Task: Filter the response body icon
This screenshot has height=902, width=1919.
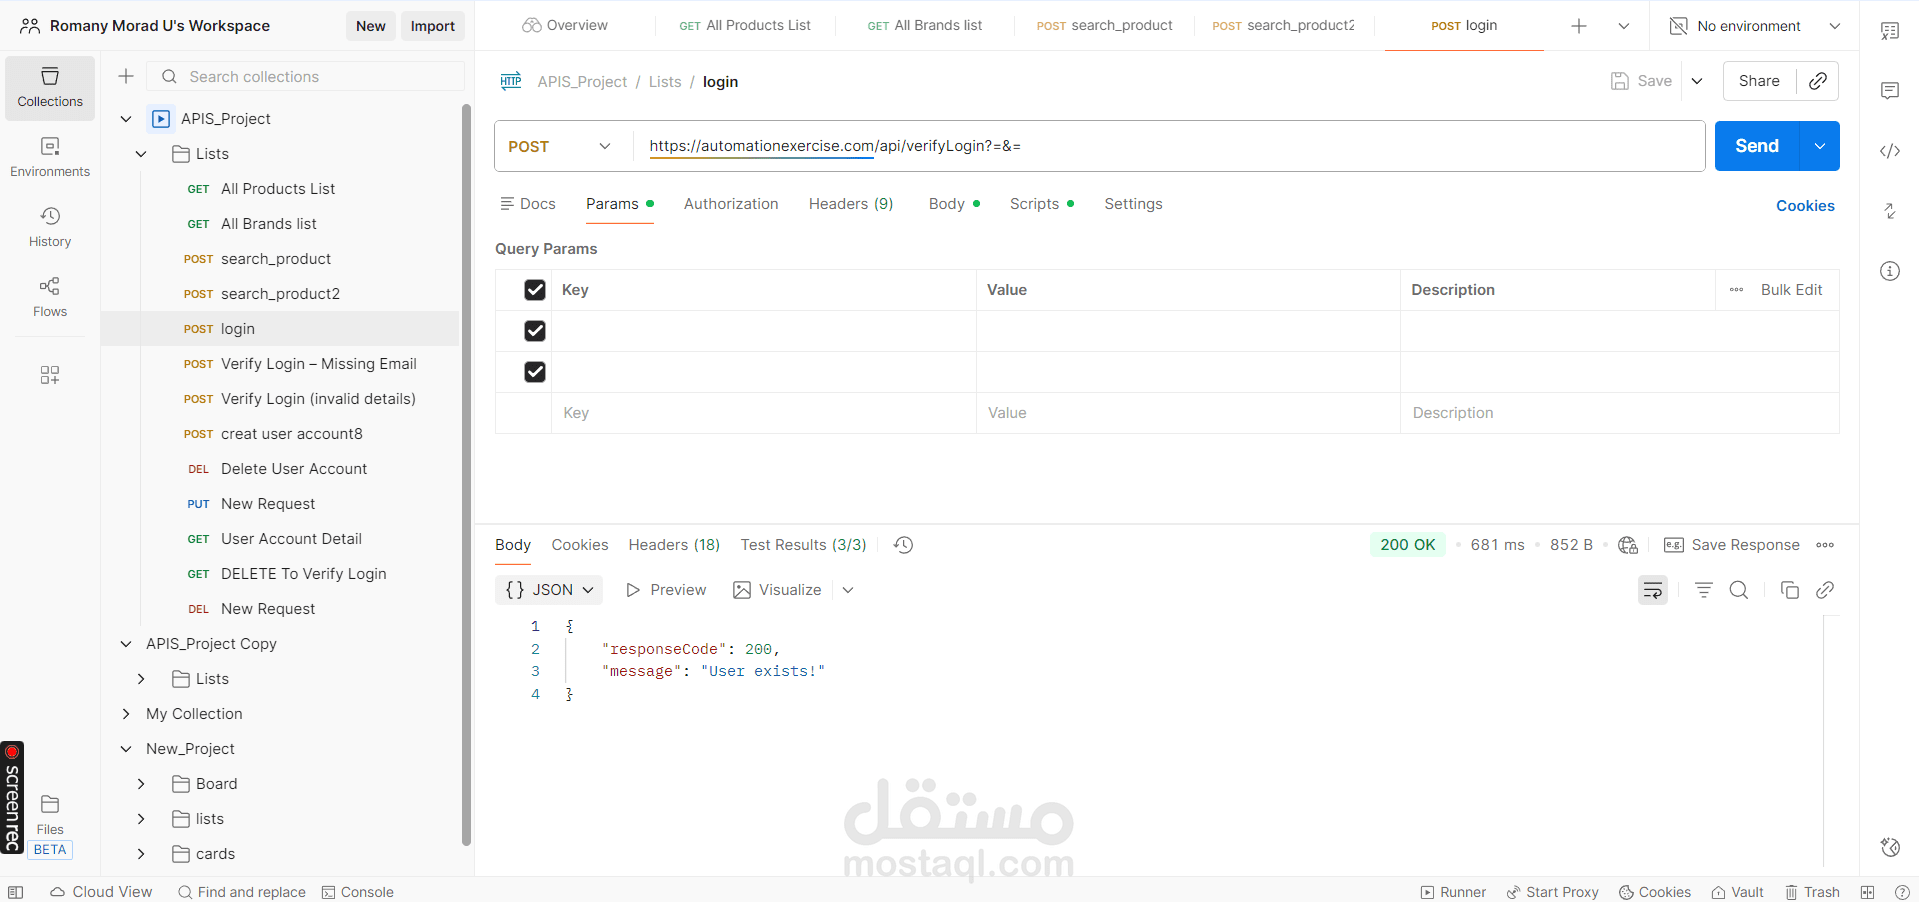Action: pos(1704,590)
